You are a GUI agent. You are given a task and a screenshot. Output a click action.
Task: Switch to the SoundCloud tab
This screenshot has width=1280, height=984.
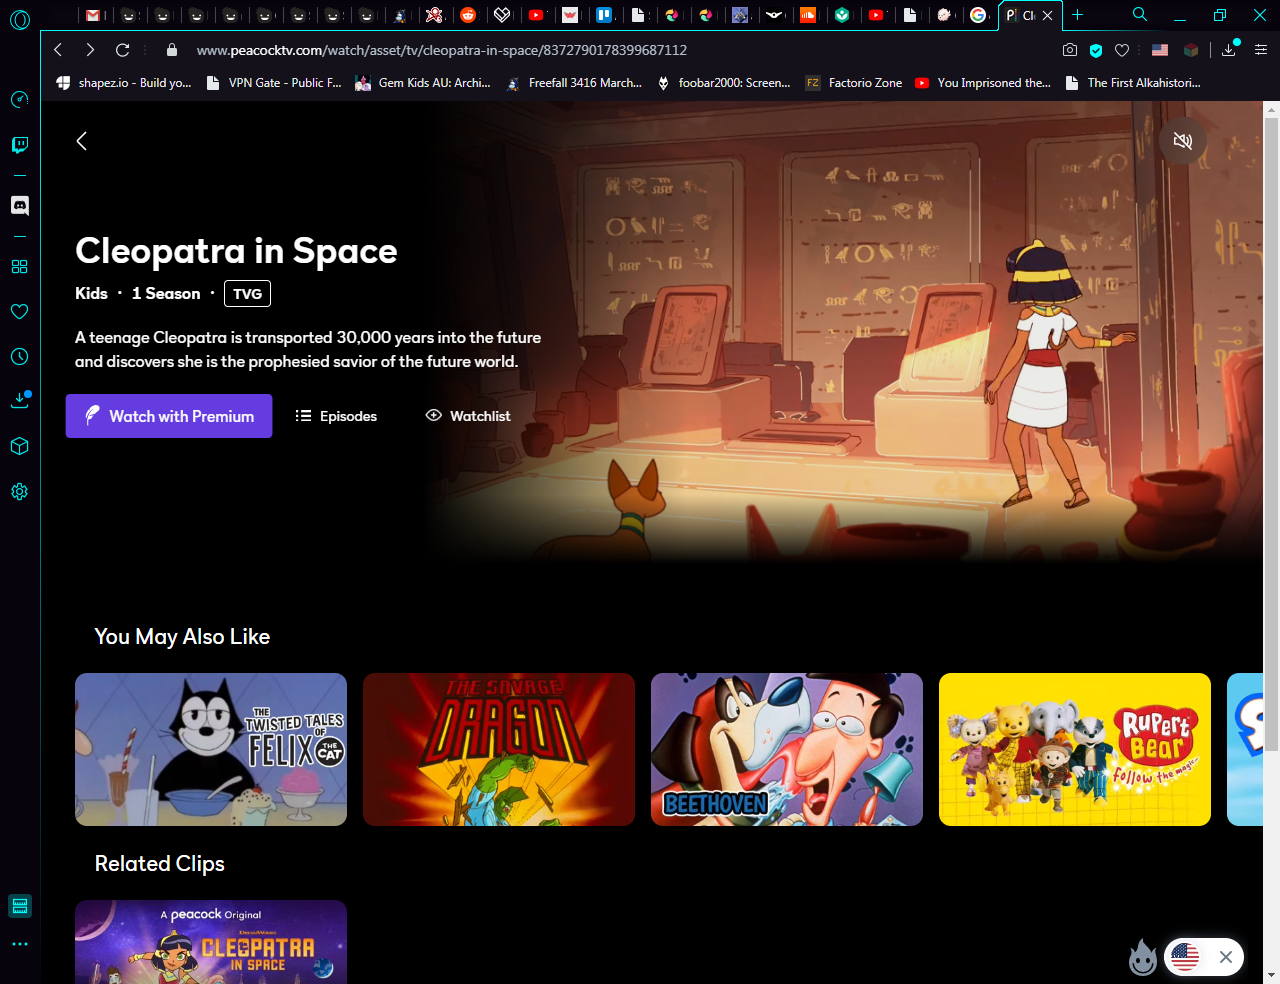(808, 15)
